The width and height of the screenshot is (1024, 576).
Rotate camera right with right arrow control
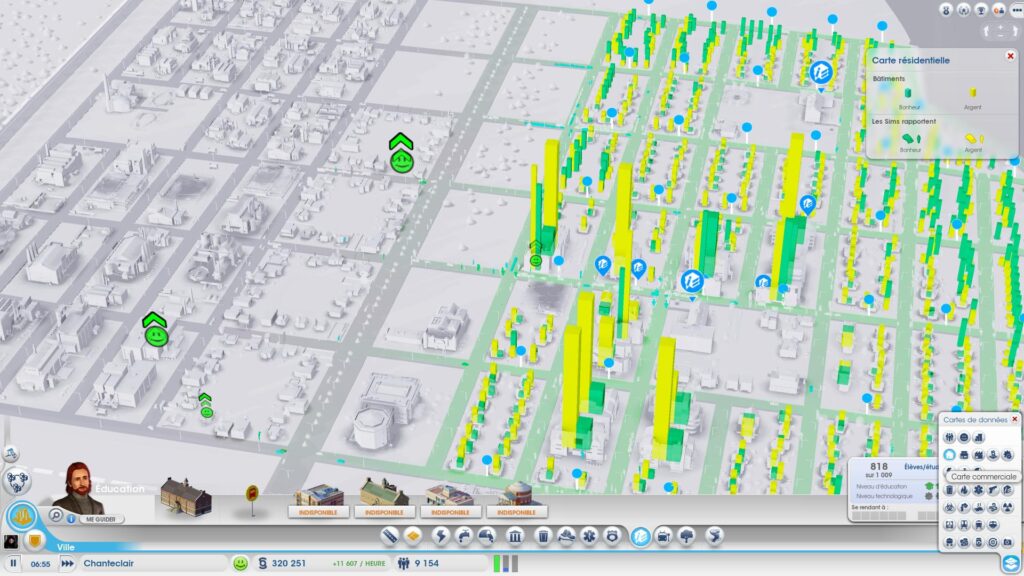tap(1015, 31)
